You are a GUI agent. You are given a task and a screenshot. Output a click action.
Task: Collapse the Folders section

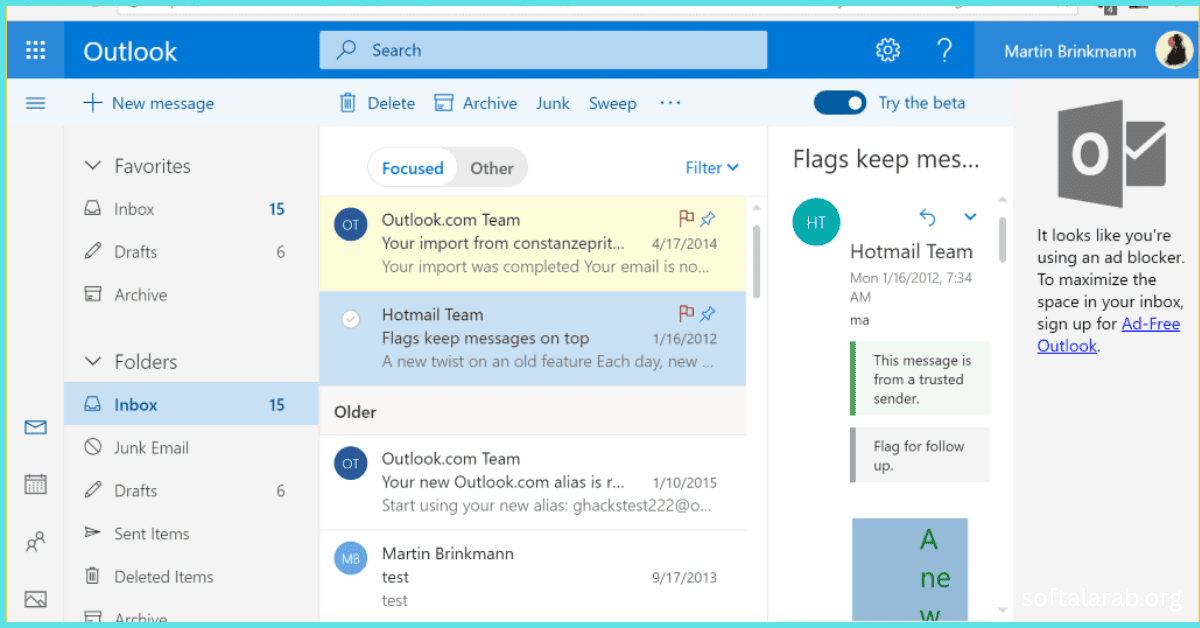pos(93,362)
